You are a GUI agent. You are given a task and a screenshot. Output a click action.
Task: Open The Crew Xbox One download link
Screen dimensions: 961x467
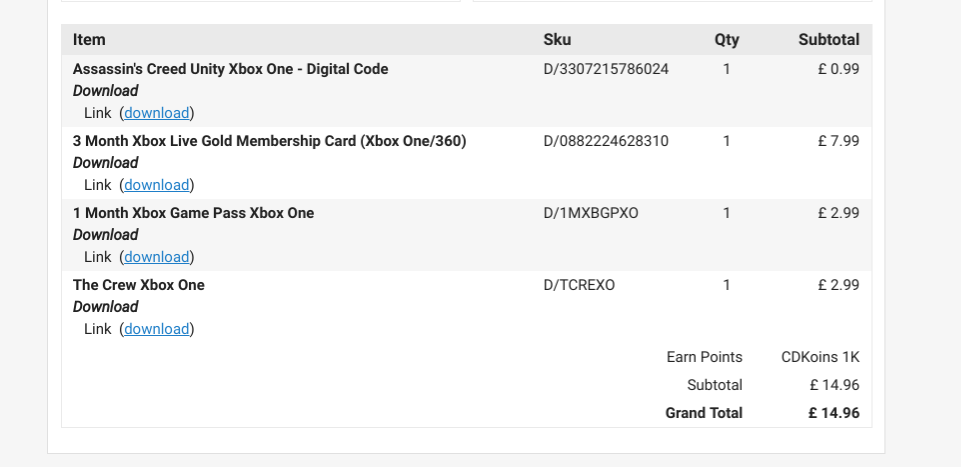coord(156,329)
